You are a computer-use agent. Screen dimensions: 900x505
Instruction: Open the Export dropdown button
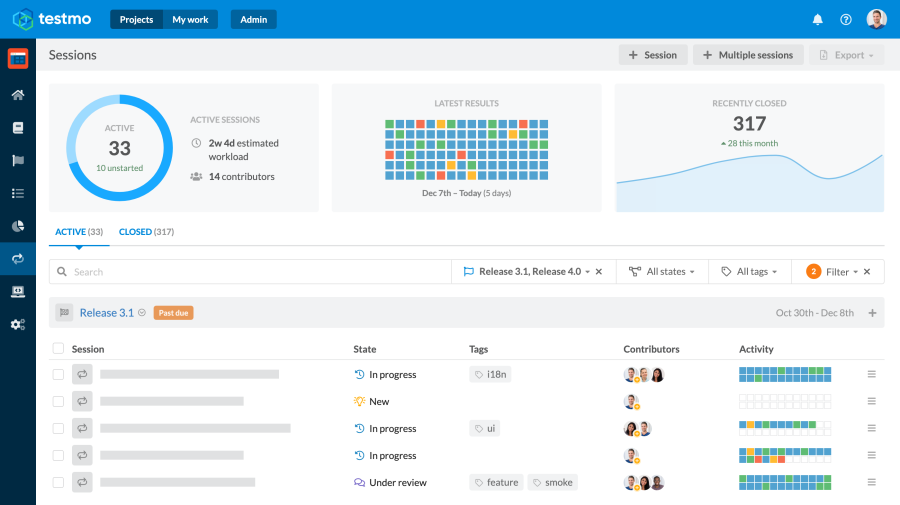tap(847, 55)
